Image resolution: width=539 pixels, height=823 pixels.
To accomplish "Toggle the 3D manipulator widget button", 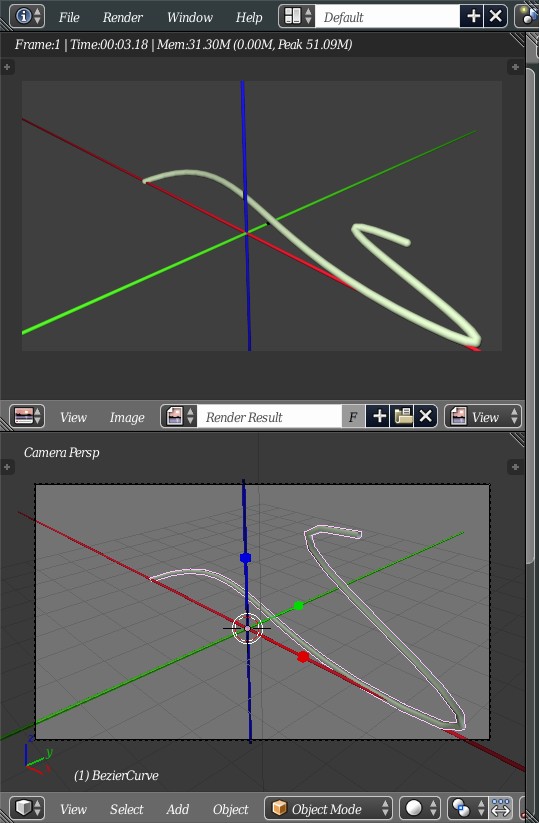I will pos(501,808).
